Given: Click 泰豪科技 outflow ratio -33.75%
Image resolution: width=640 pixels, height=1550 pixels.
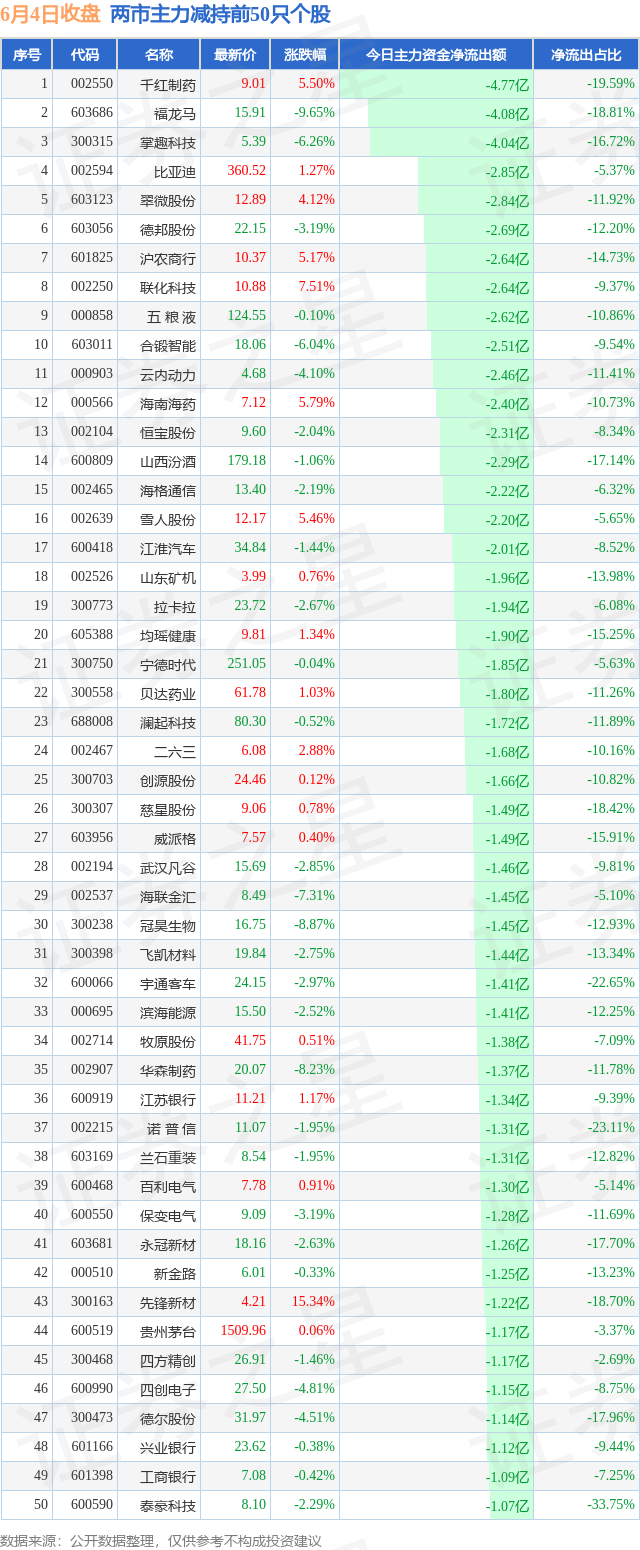Looking at the screenshot, I should click(611, 1505).
